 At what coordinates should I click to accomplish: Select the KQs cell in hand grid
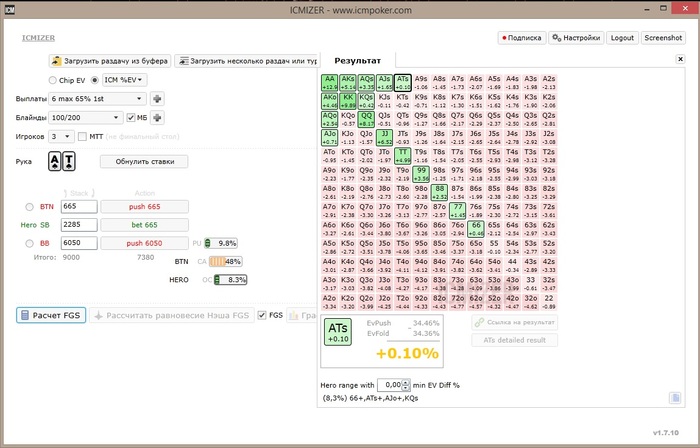tap(366, 101)
